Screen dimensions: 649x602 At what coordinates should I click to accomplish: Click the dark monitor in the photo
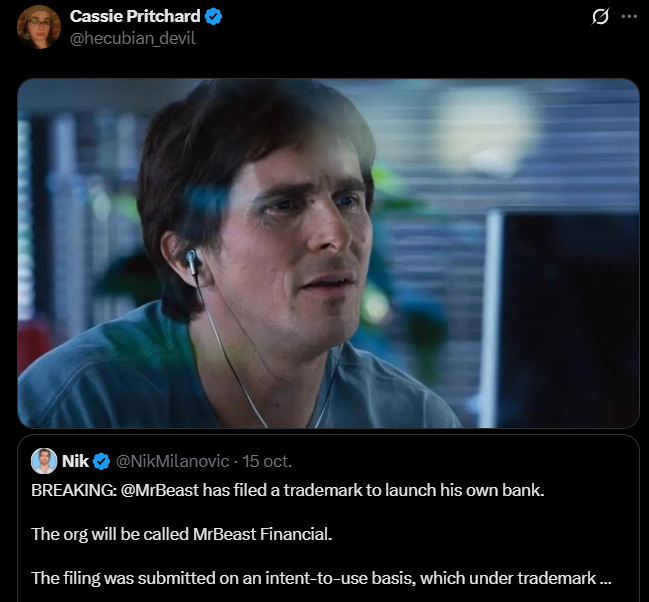[565, 319]
